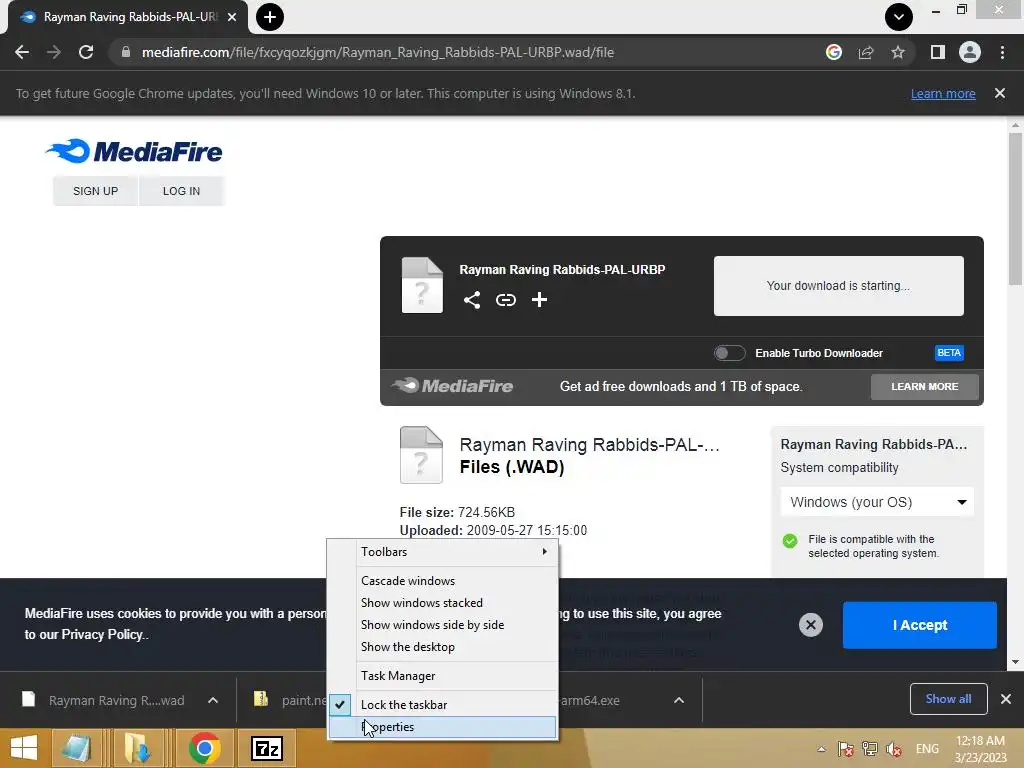
Task: Close the Rayman Raving Rabbids tab
Action: (232, 17)
